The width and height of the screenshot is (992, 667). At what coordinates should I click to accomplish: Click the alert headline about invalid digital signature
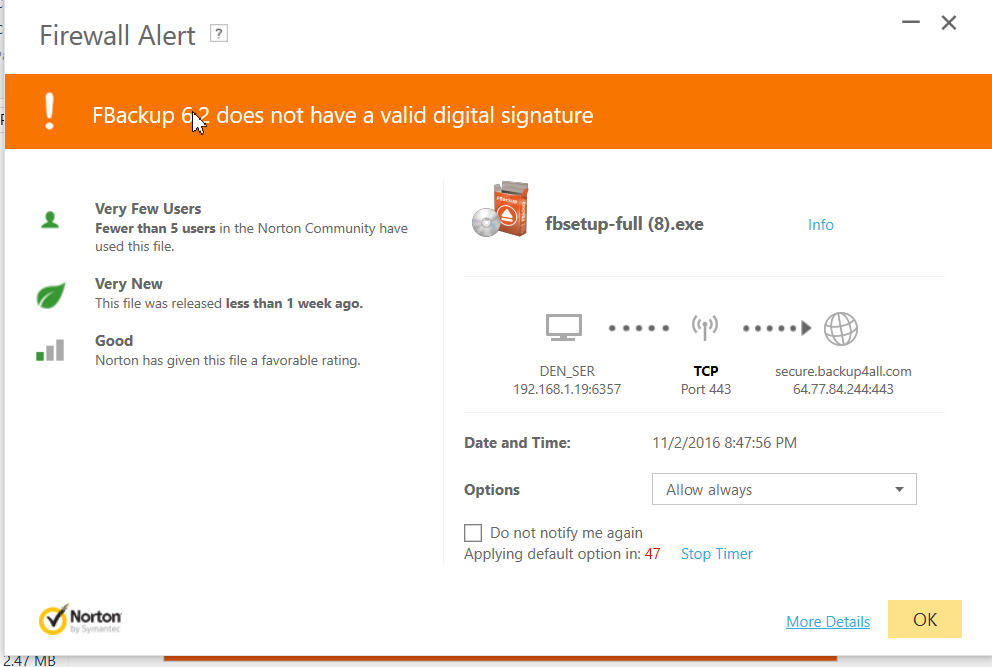[x=343, y=115]
